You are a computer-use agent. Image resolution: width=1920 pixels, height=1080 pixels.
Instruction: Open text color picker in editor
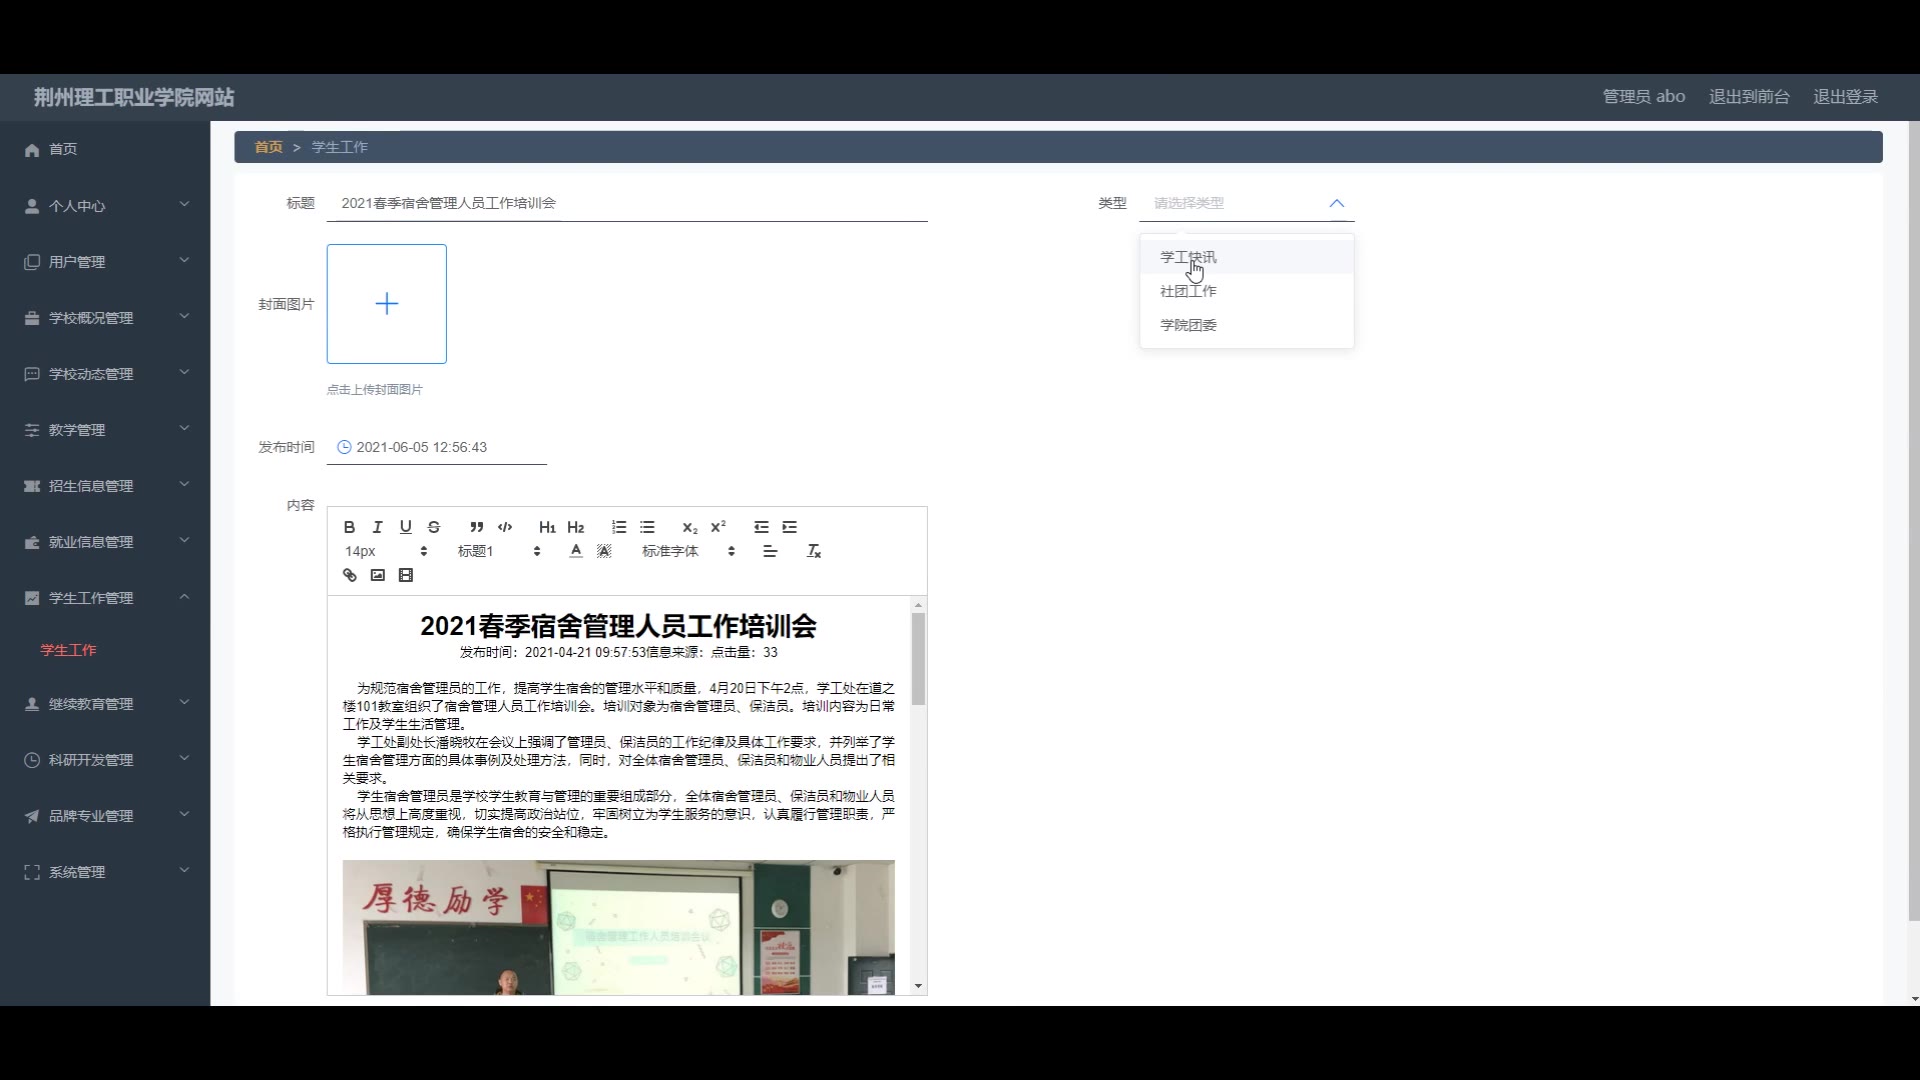575,551
